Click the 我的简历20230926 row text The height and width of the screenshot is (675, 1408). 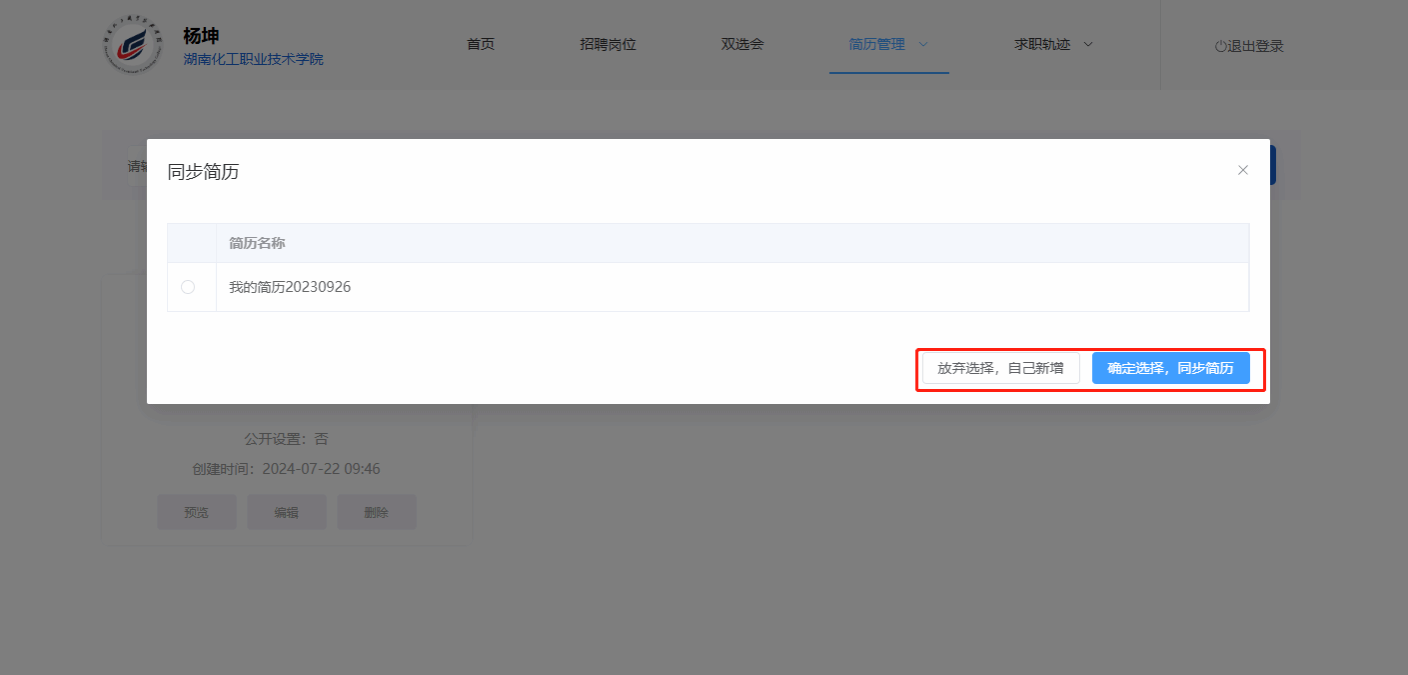[290, 287]
